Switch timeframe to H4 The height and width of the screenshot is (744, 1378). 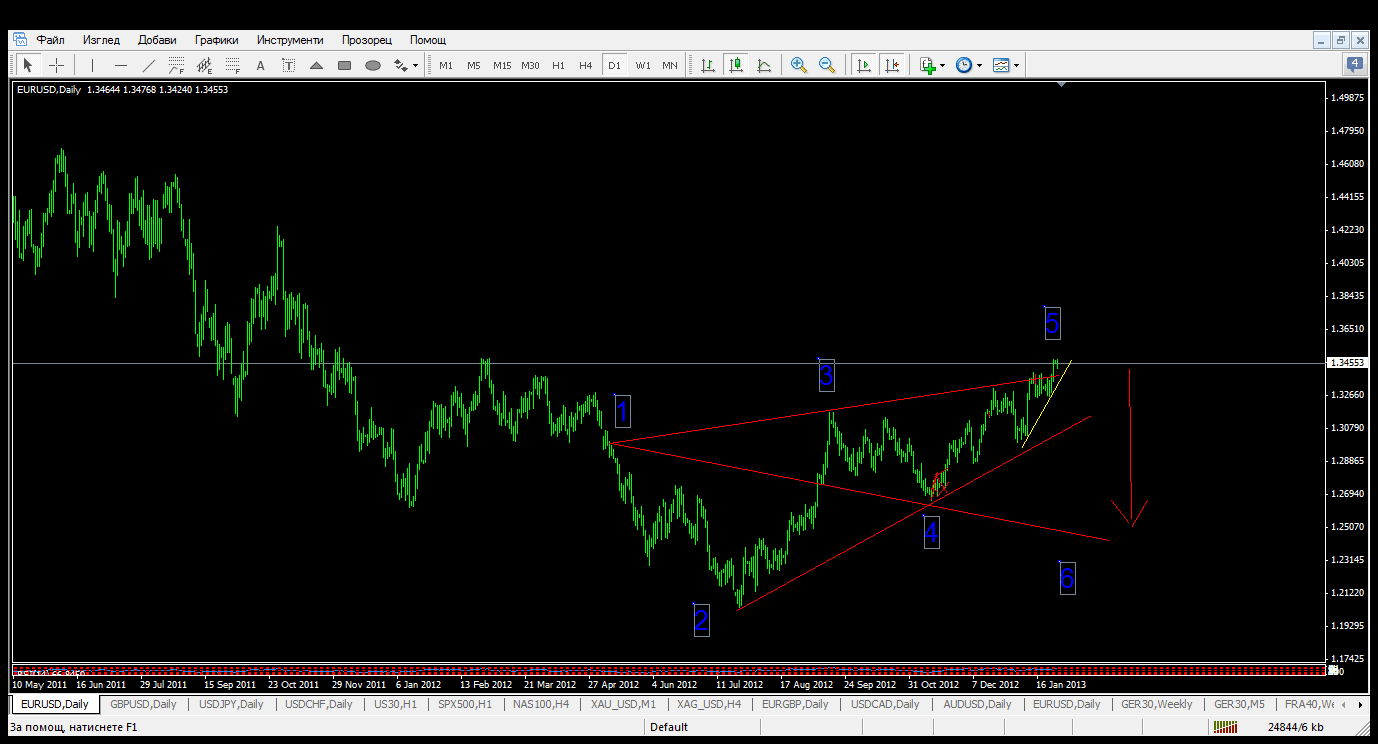pyautogui.click(x=586, y=65)
